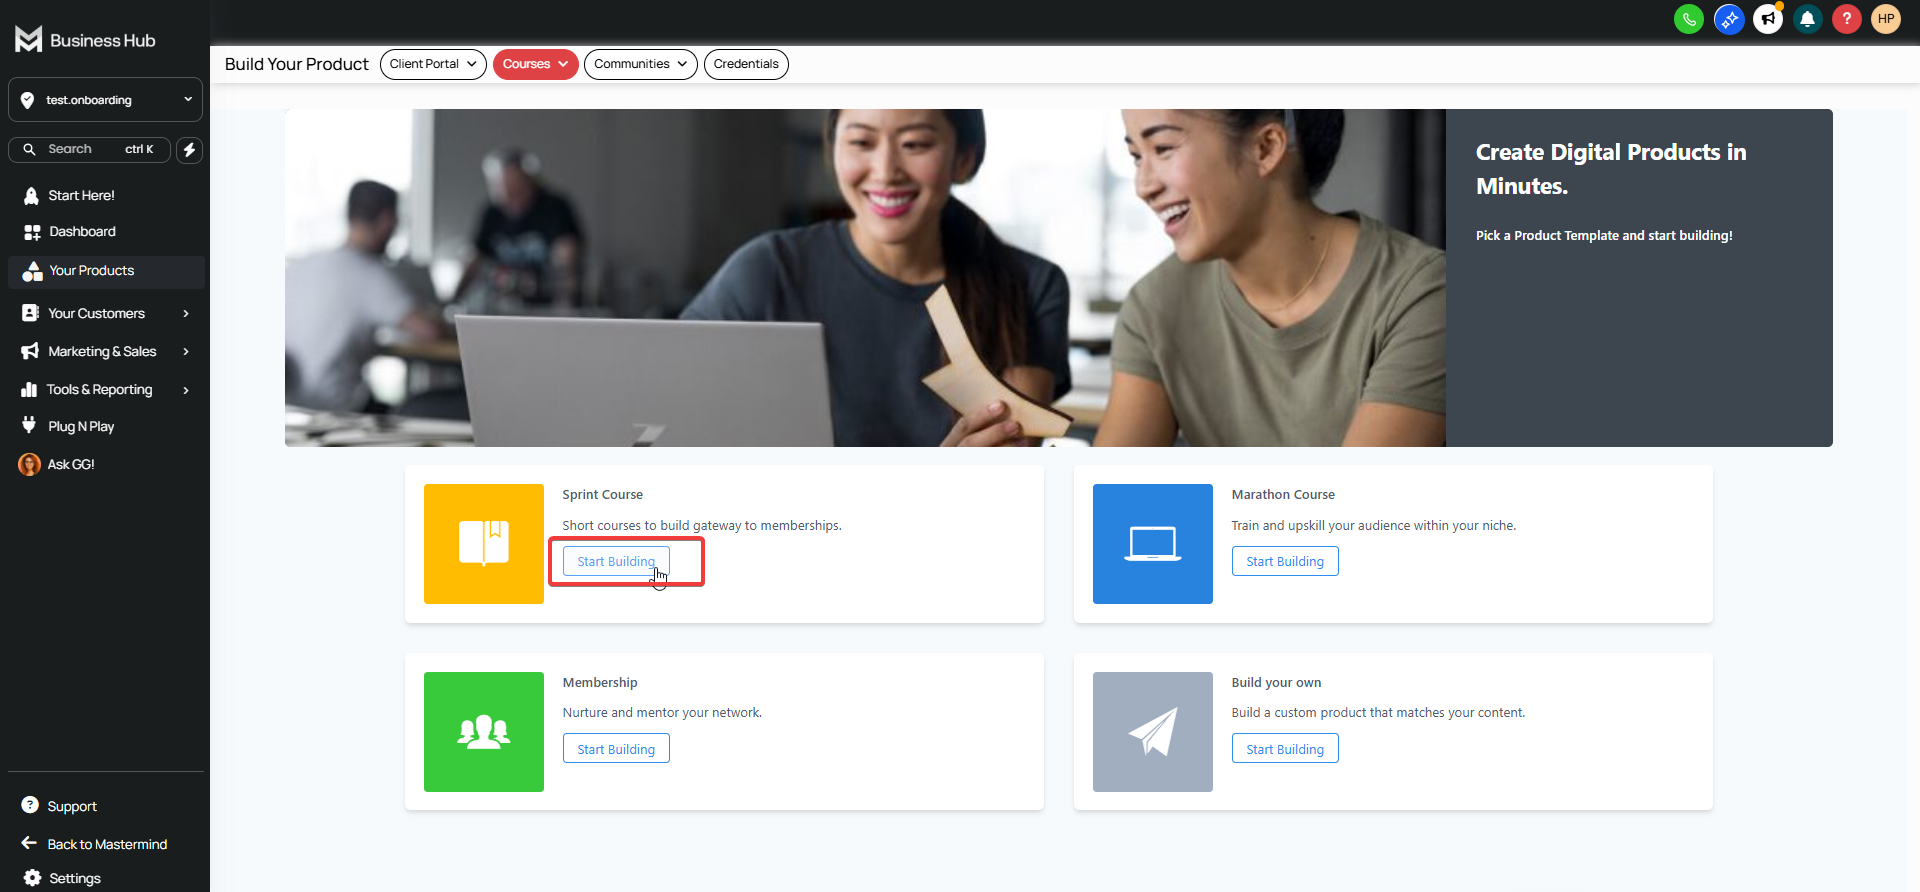This screenshot has width=1920, height=892.
Task: Click the location pin icon beside test.onboarding
Action: click(27, 100)
